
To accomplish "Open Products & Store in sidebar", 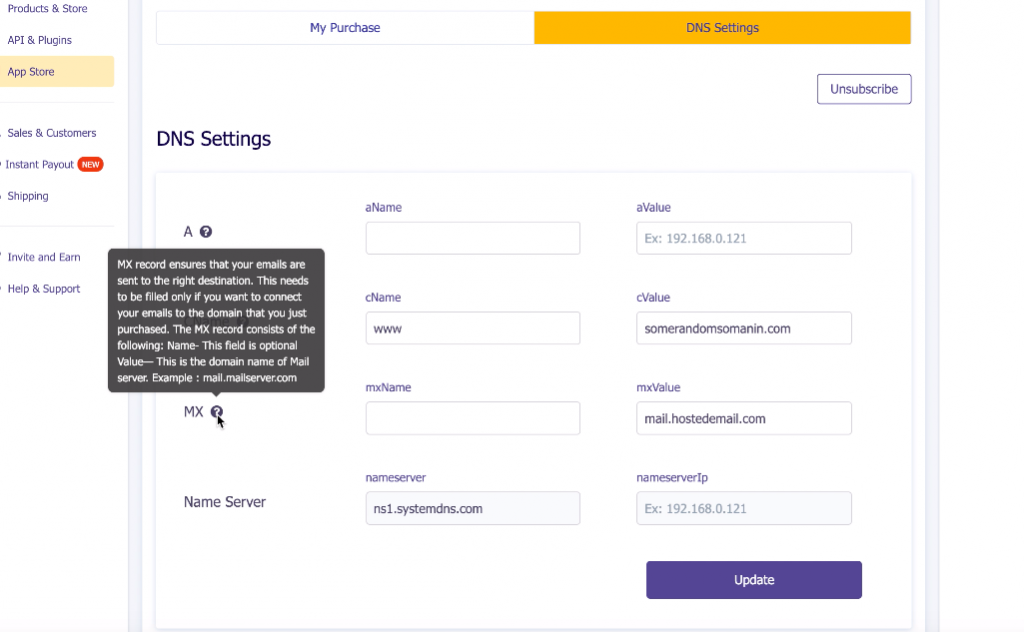I will [x=47, y=9].
